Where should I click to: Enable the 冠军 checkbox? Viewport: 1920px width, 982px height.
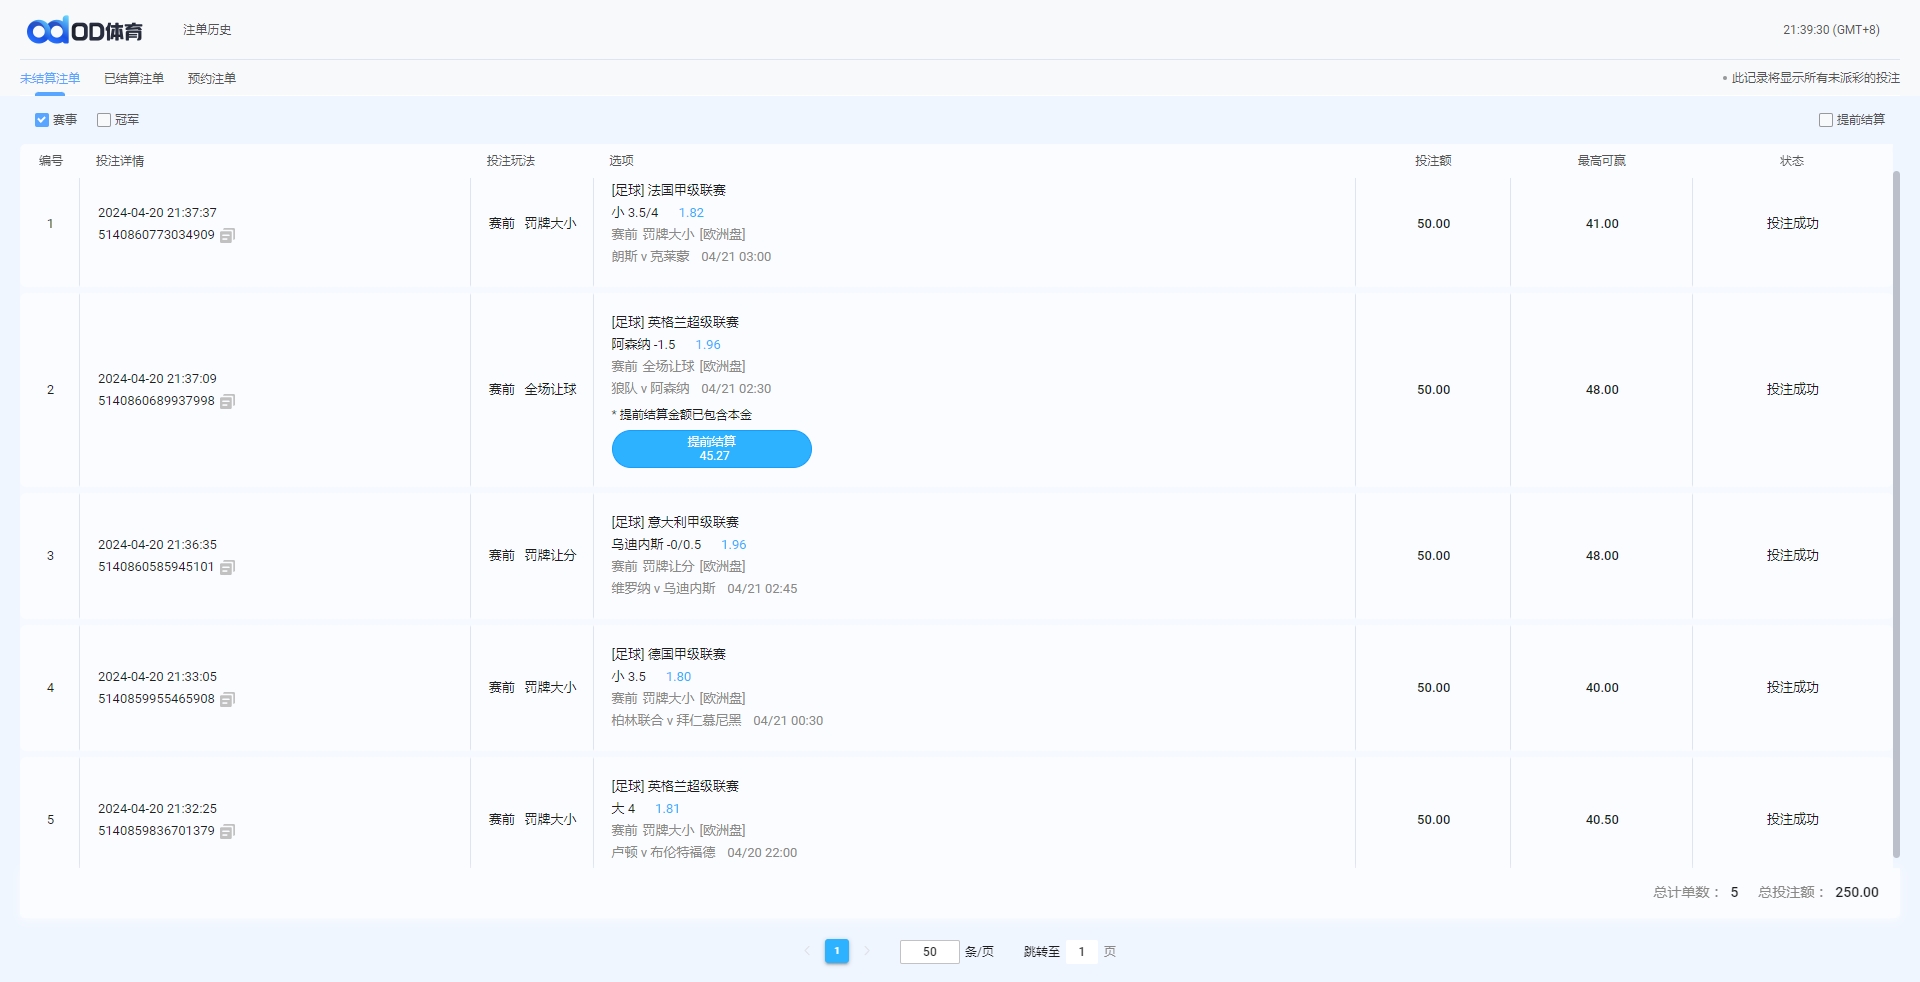[104, 120]
